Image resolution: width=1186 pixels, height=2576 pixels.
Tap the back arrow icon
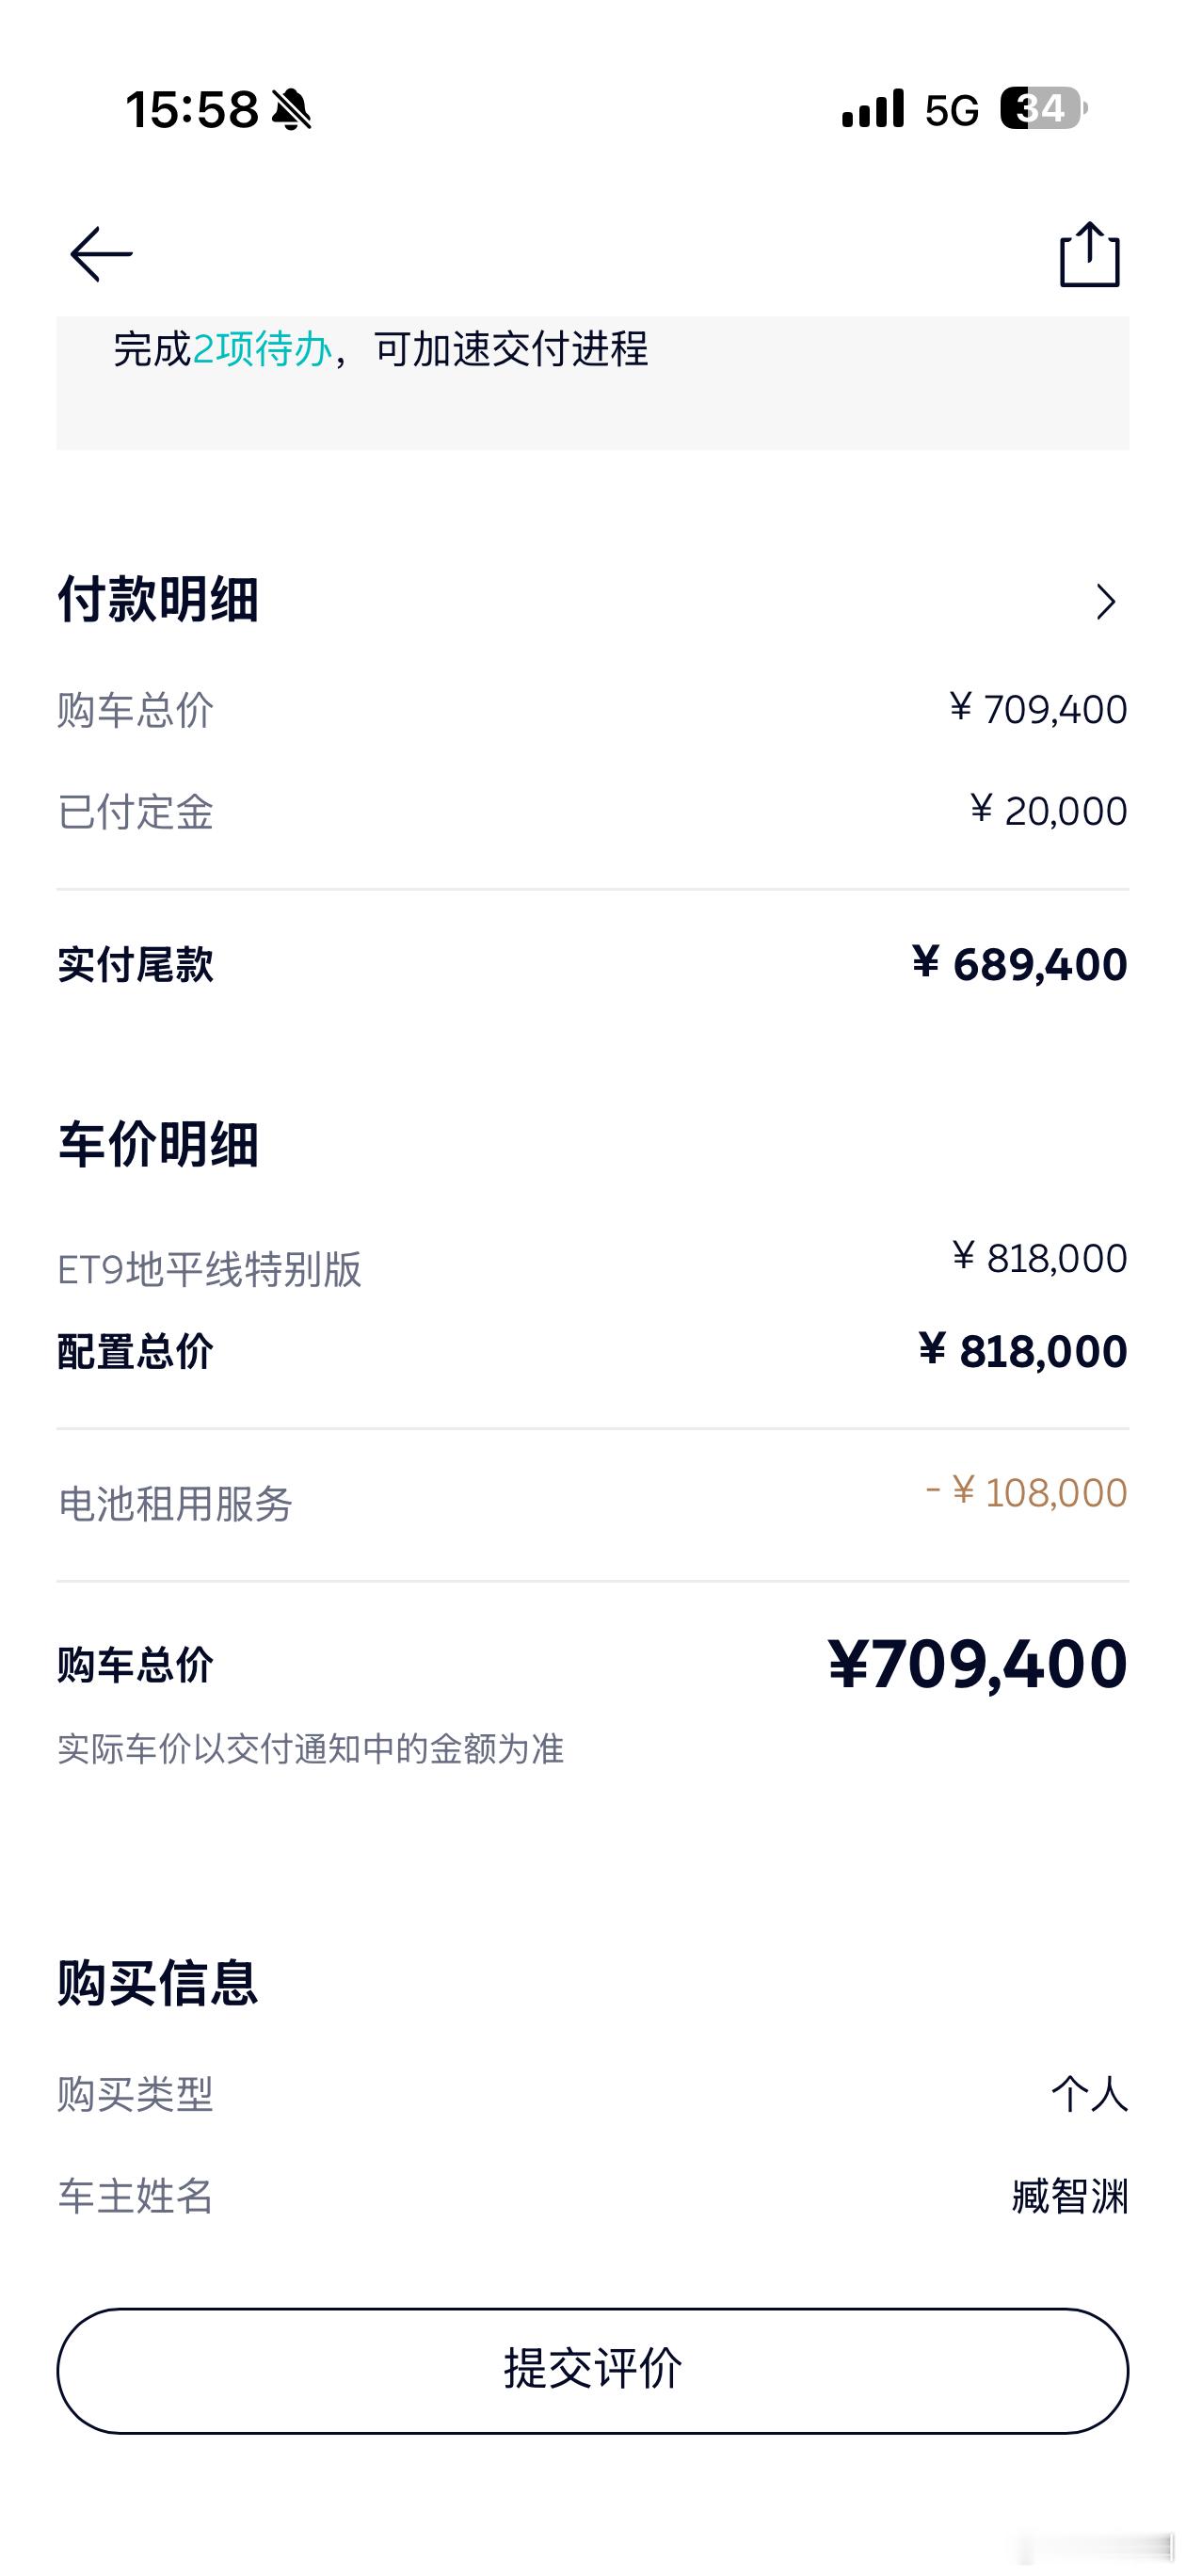(x=101, y=254)
